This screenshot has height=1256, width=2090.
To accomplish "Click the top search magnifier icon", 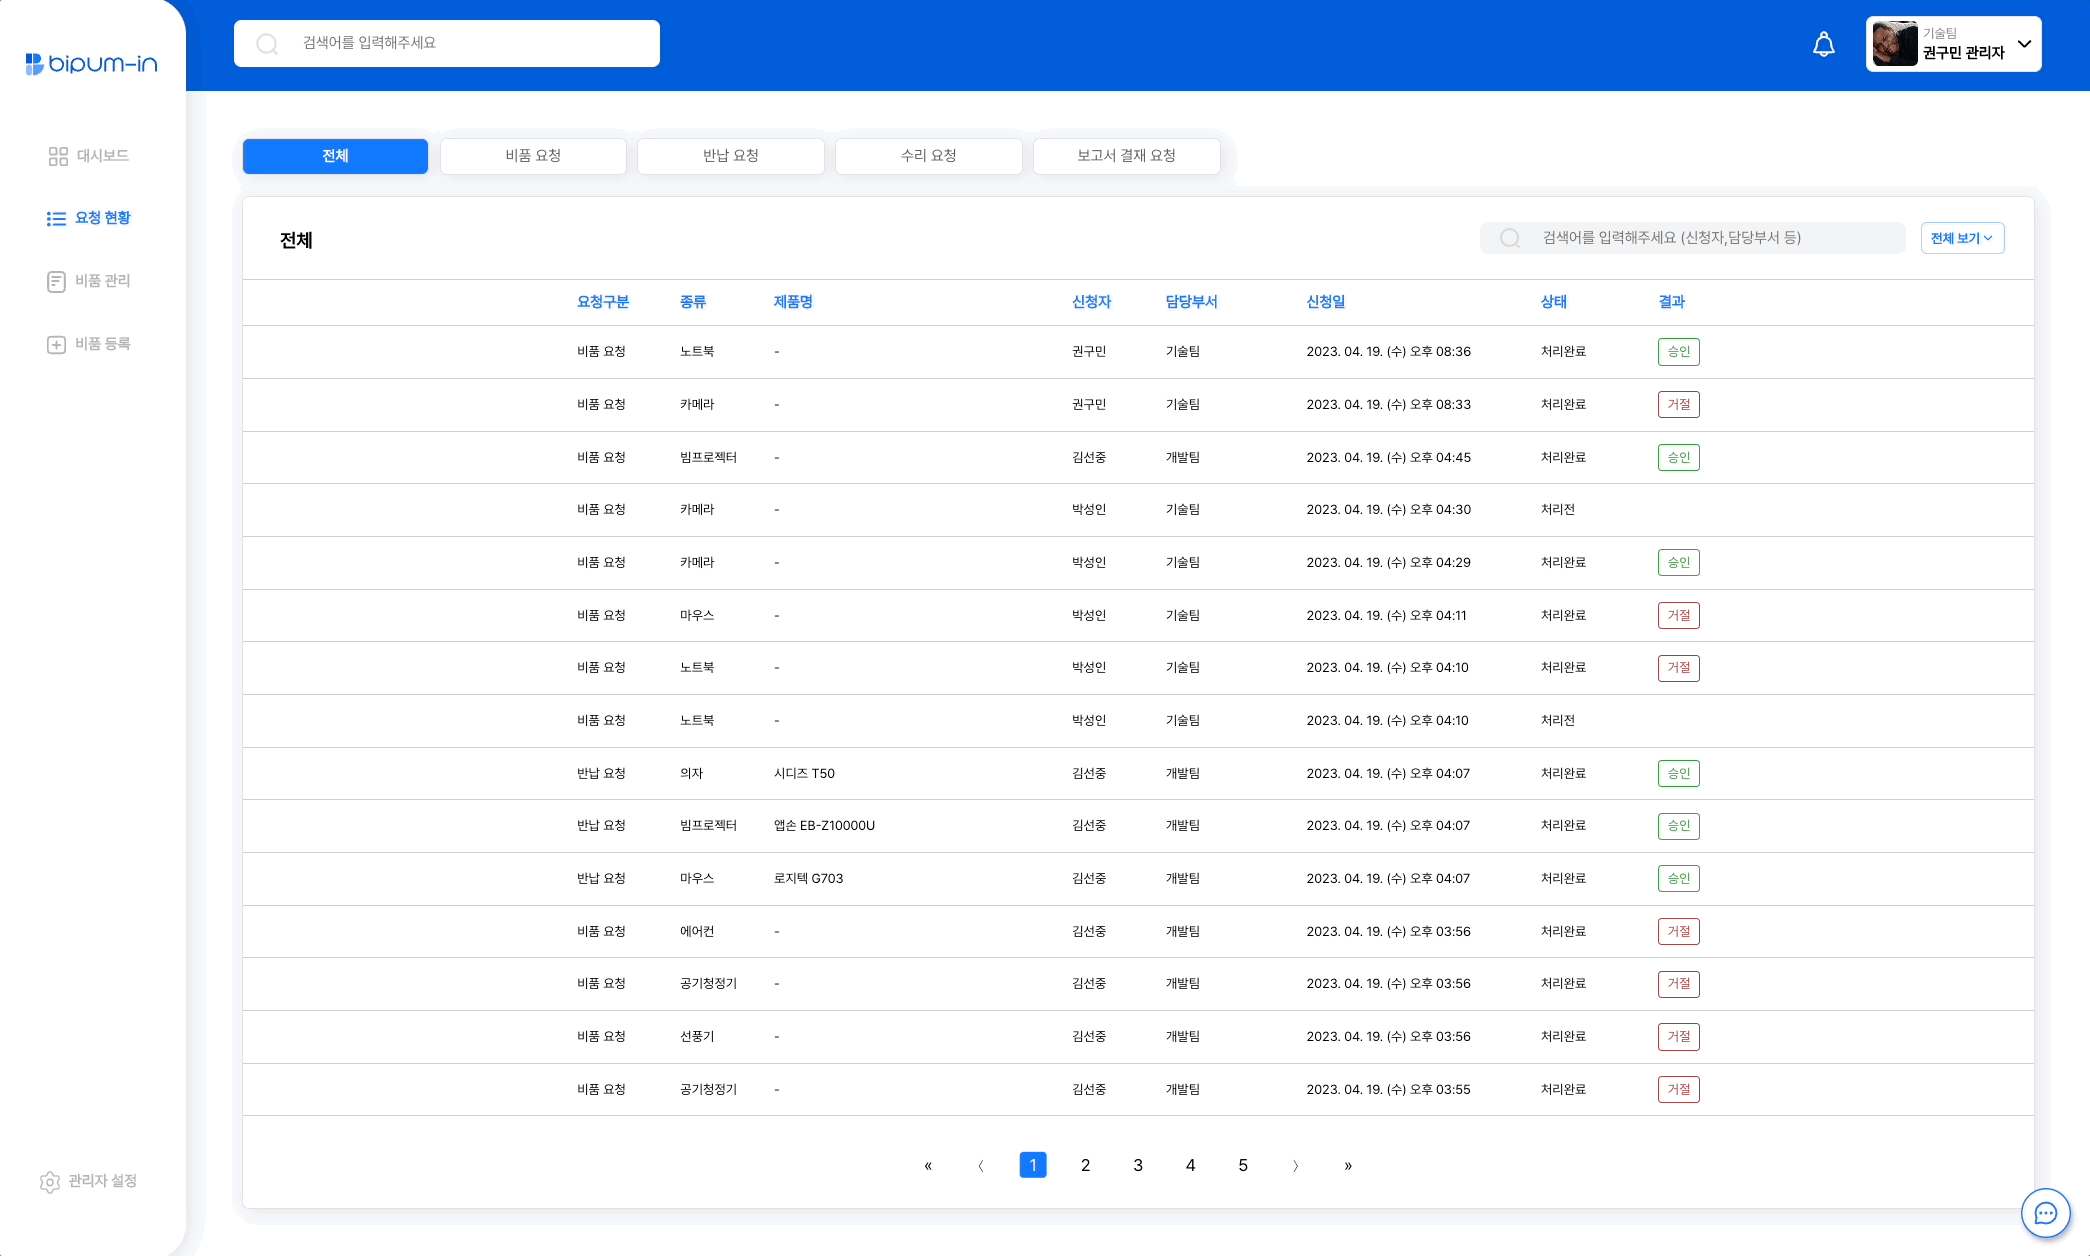I will [267, 44].
